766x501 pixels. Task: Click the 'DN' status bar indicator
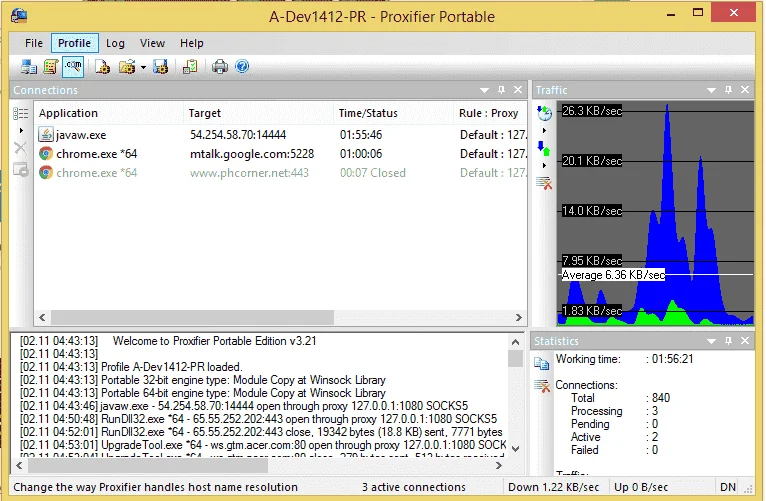tap(728, 487)
